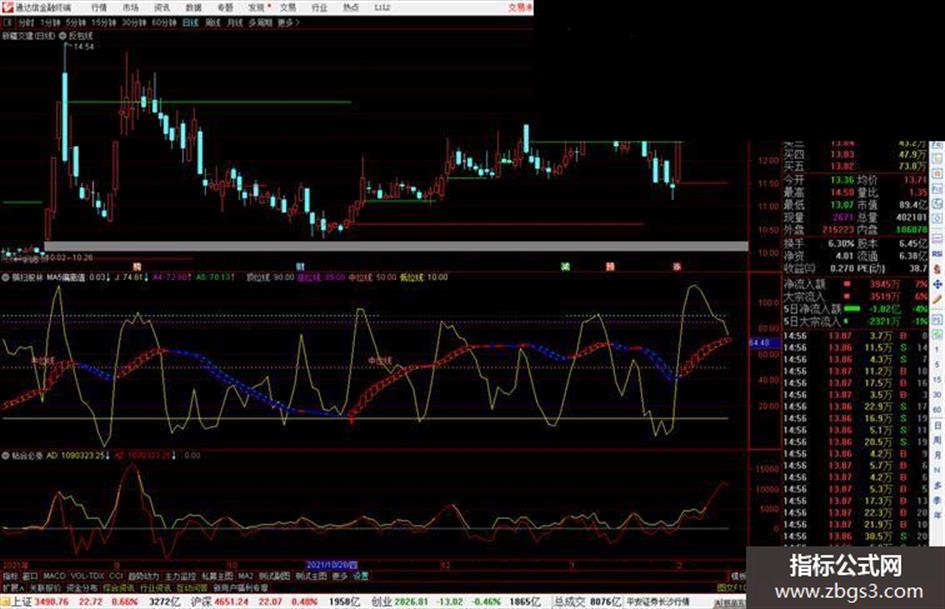Click the blue event badge under the price chart

pyautogui.click(x=300, y=267)
